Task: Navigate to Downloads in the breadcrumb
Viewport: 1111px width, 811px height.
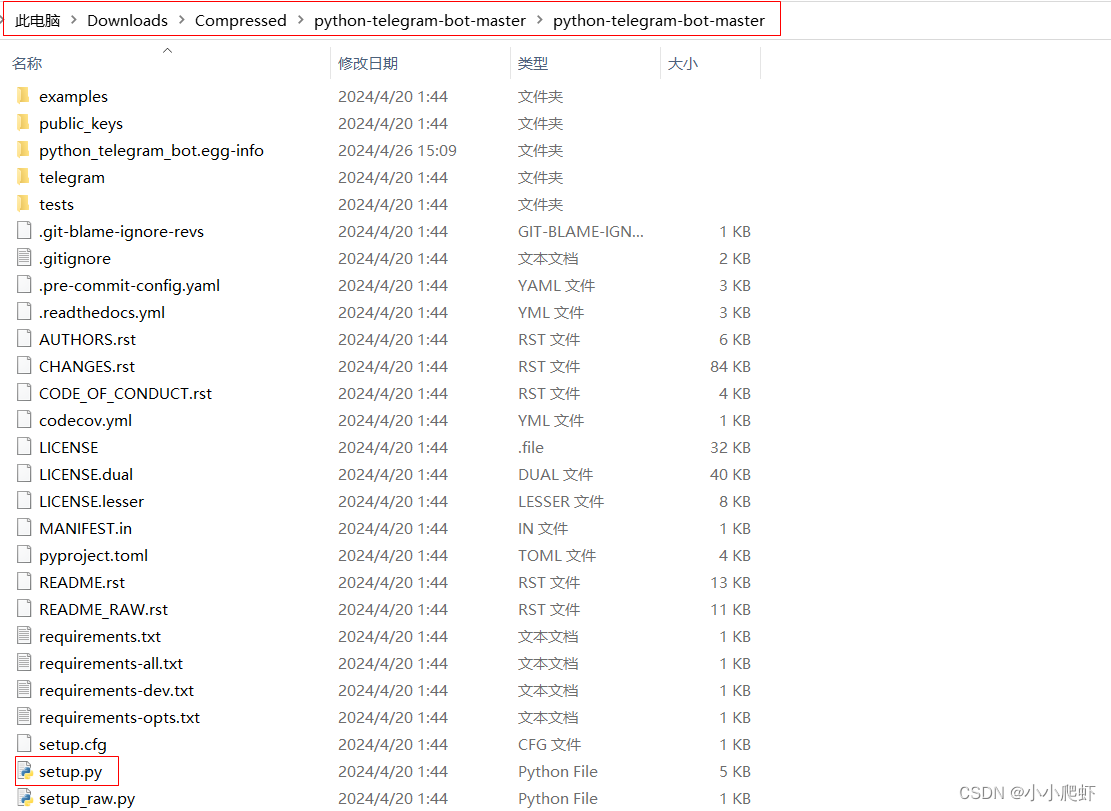Action: 128,21
